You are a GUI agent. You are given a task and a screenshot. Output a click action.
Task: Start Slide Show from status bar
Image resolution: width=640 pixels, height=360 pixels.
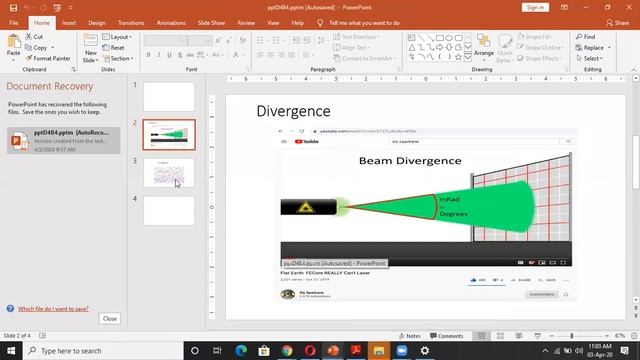538,336
